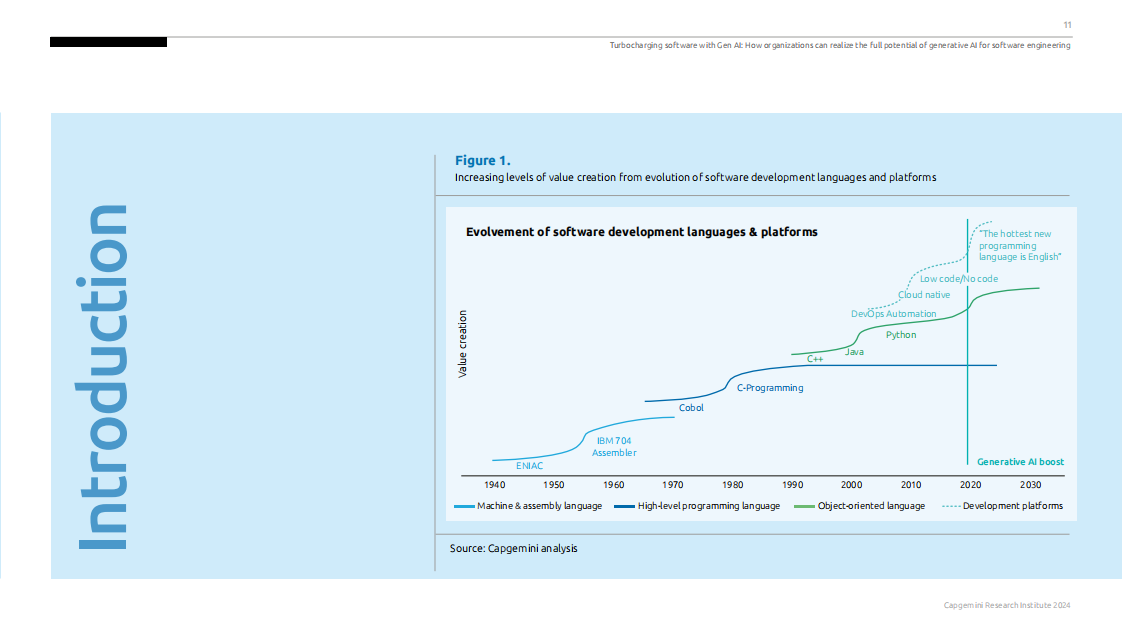Select the Python point on the curve

coord(899,334)
